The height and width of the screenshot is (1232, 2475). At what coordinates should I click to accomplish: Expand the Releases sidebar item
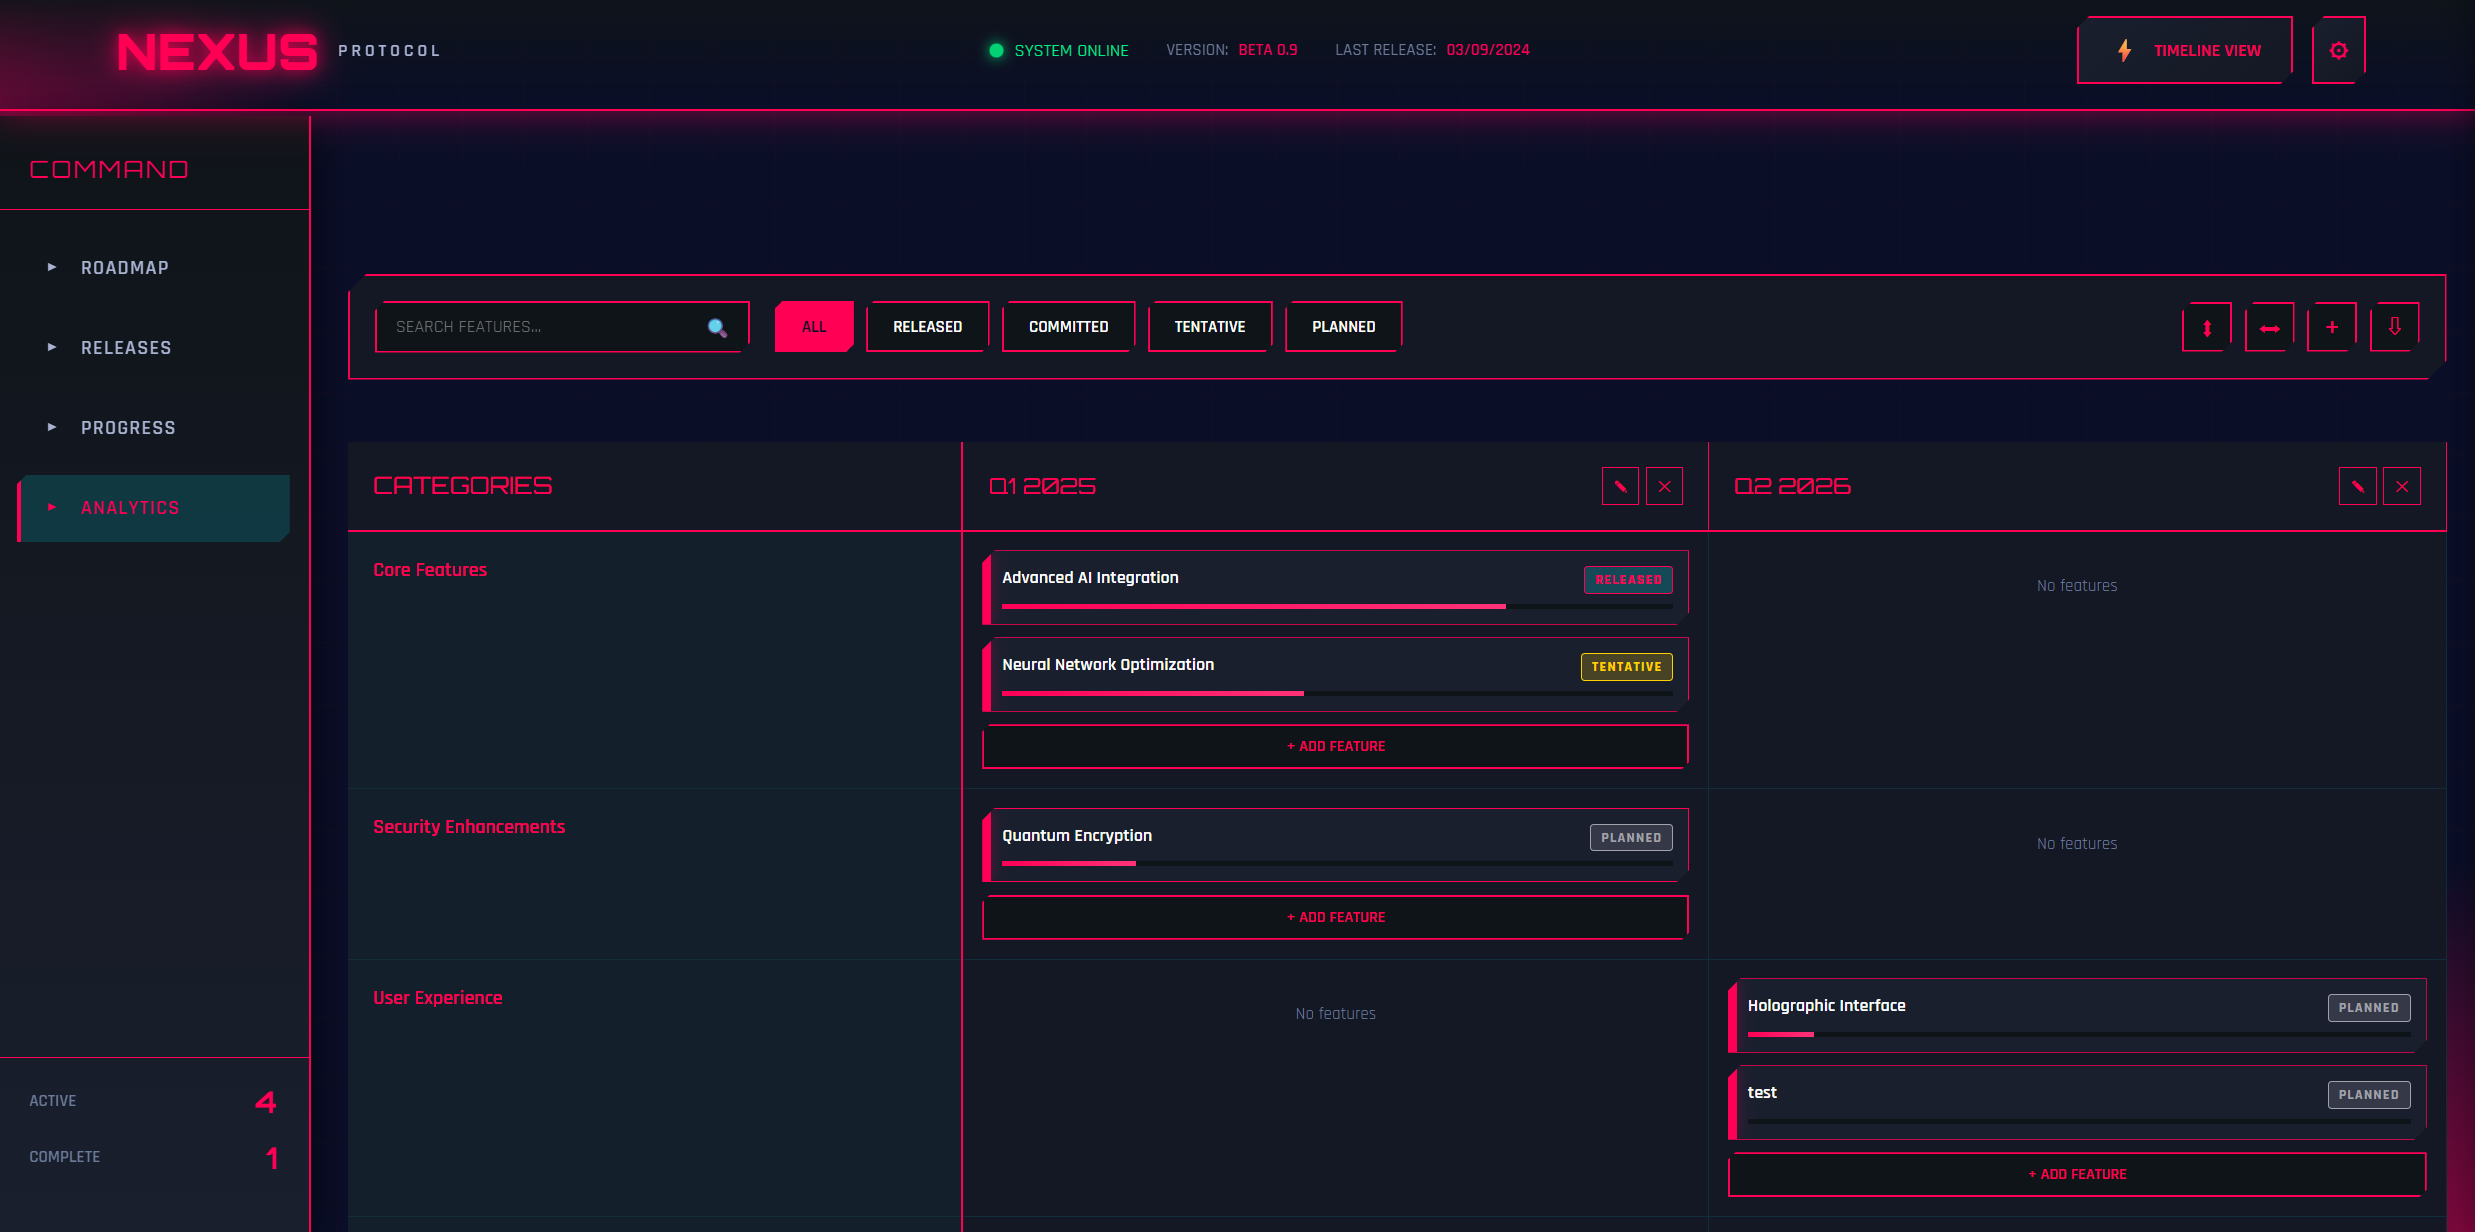pyautogui.click(x=126, y=348)
